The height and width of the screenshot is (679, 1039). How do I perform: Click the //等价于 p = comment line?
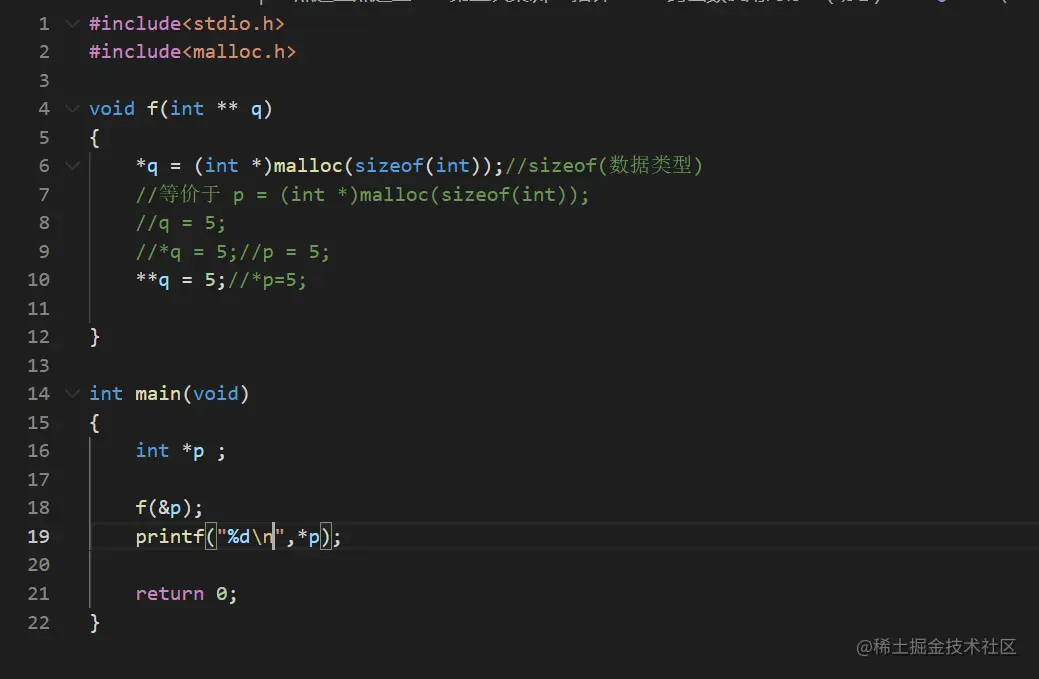[x=362, y=194]
